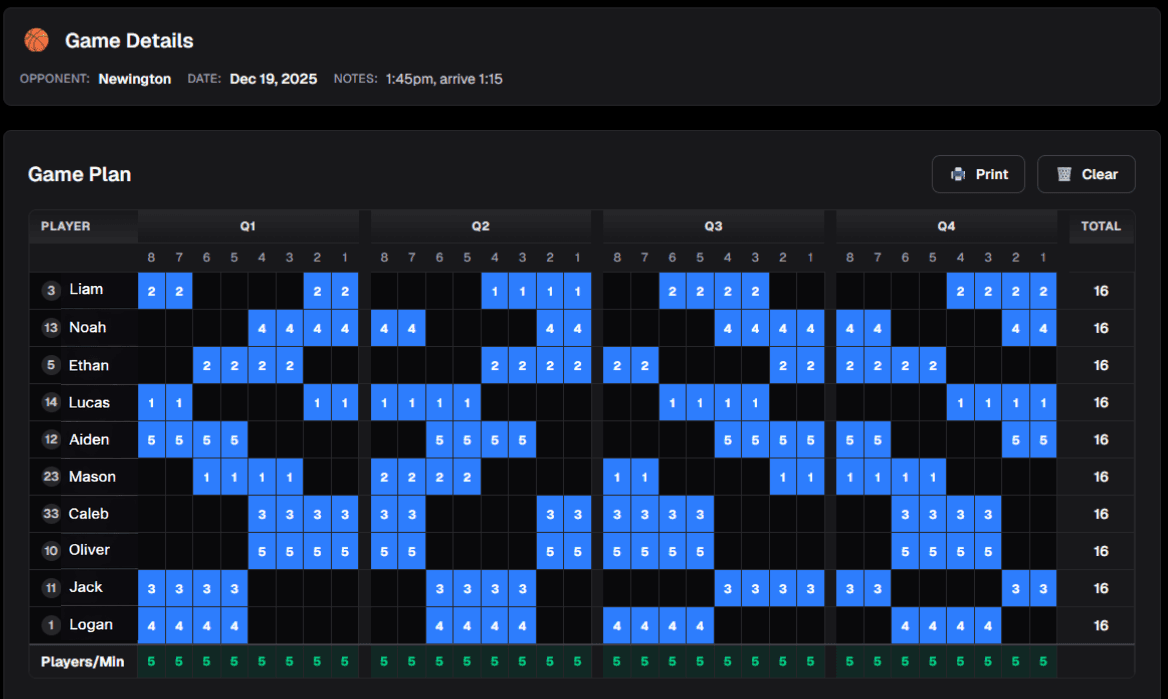Viewport: 1168px width, 699px height.
Task: Click the Q3 quarter column header
Action: (x=713, y=226)
